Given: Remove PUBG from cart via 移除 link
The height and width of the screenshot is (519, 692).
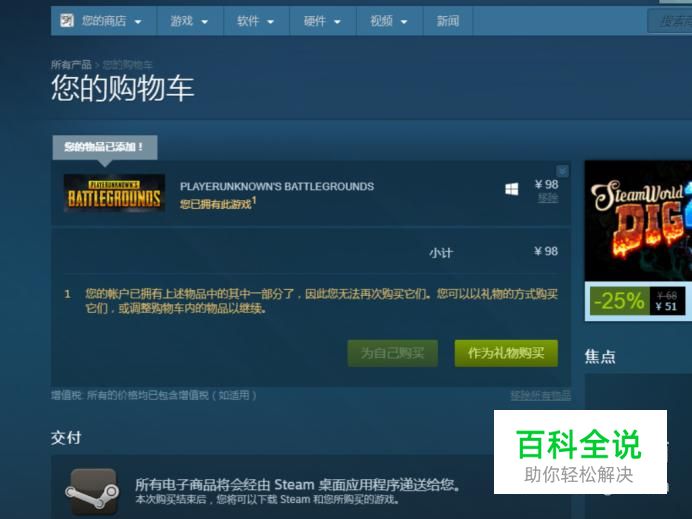Looking at the screenshot, I should coord(548,198).
